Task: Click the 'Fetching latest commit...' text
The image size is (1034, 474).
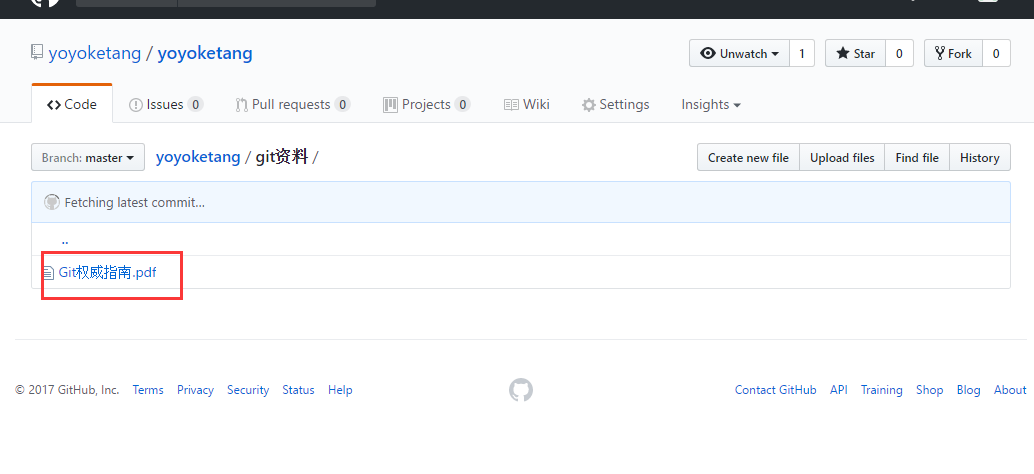Action: (135, 202)
